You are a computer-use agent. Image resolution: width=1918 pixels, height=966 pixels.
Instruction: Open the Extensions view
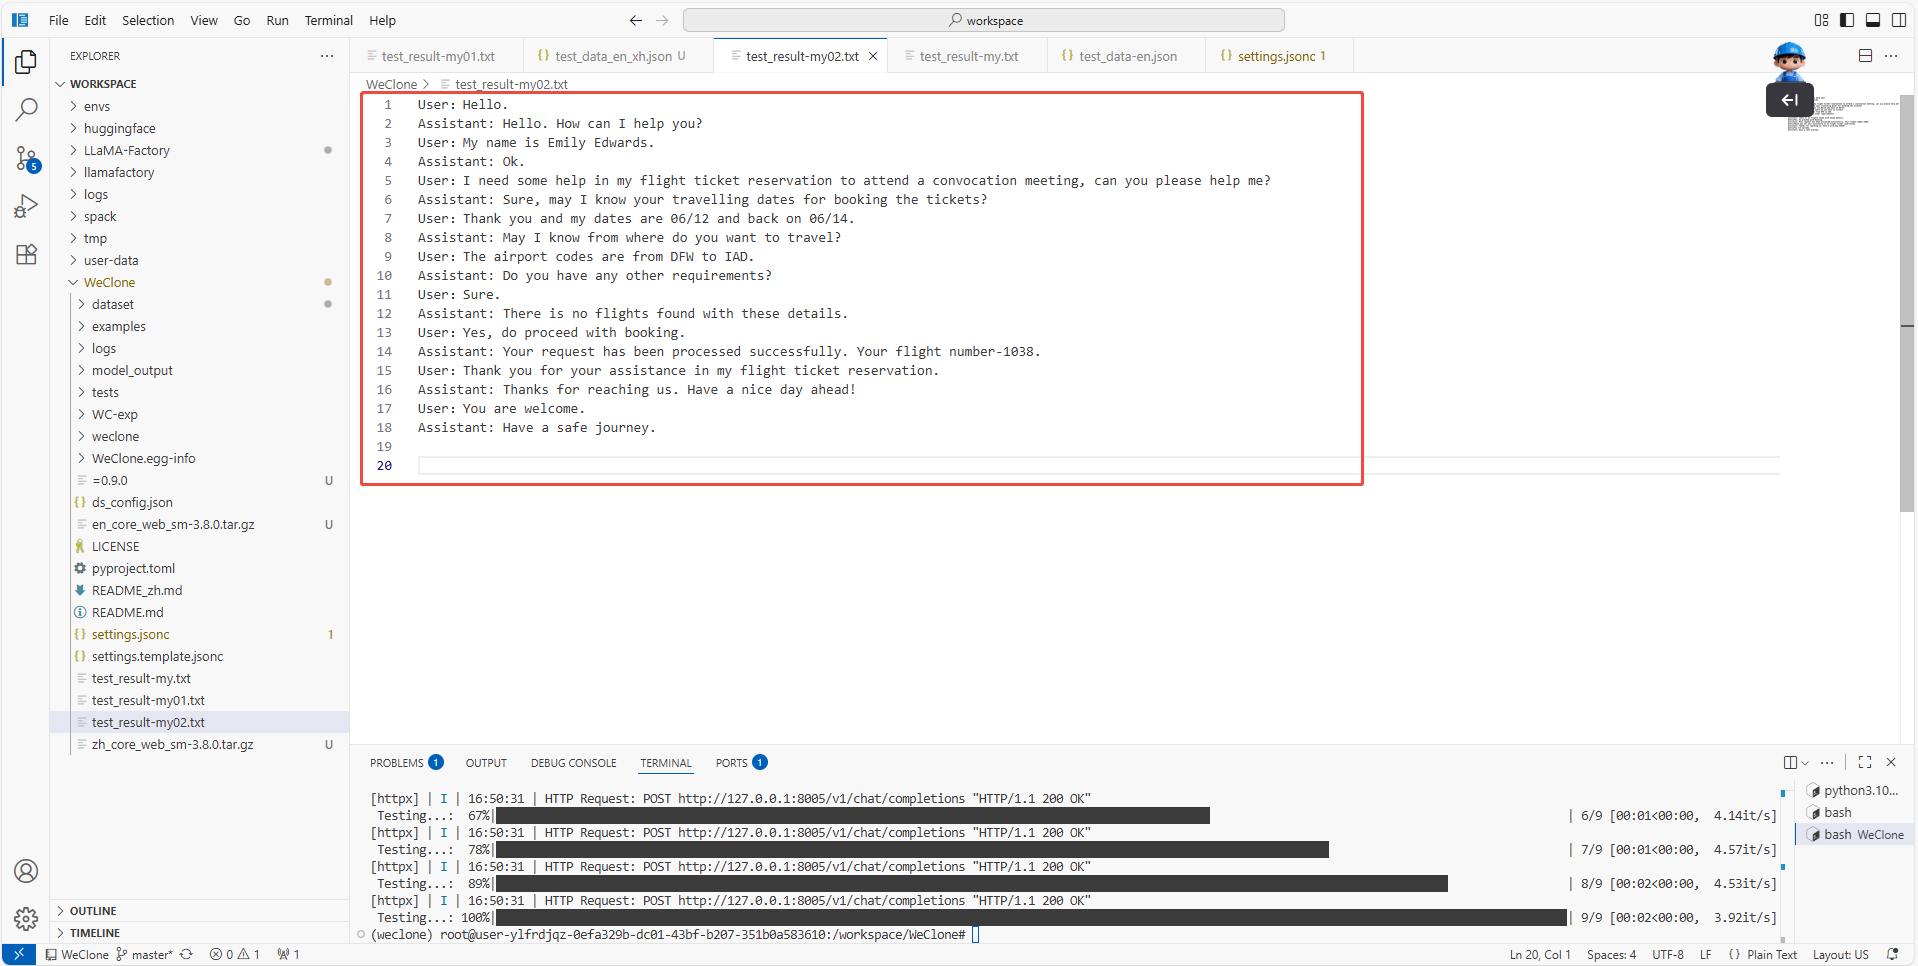click(26, 254)
